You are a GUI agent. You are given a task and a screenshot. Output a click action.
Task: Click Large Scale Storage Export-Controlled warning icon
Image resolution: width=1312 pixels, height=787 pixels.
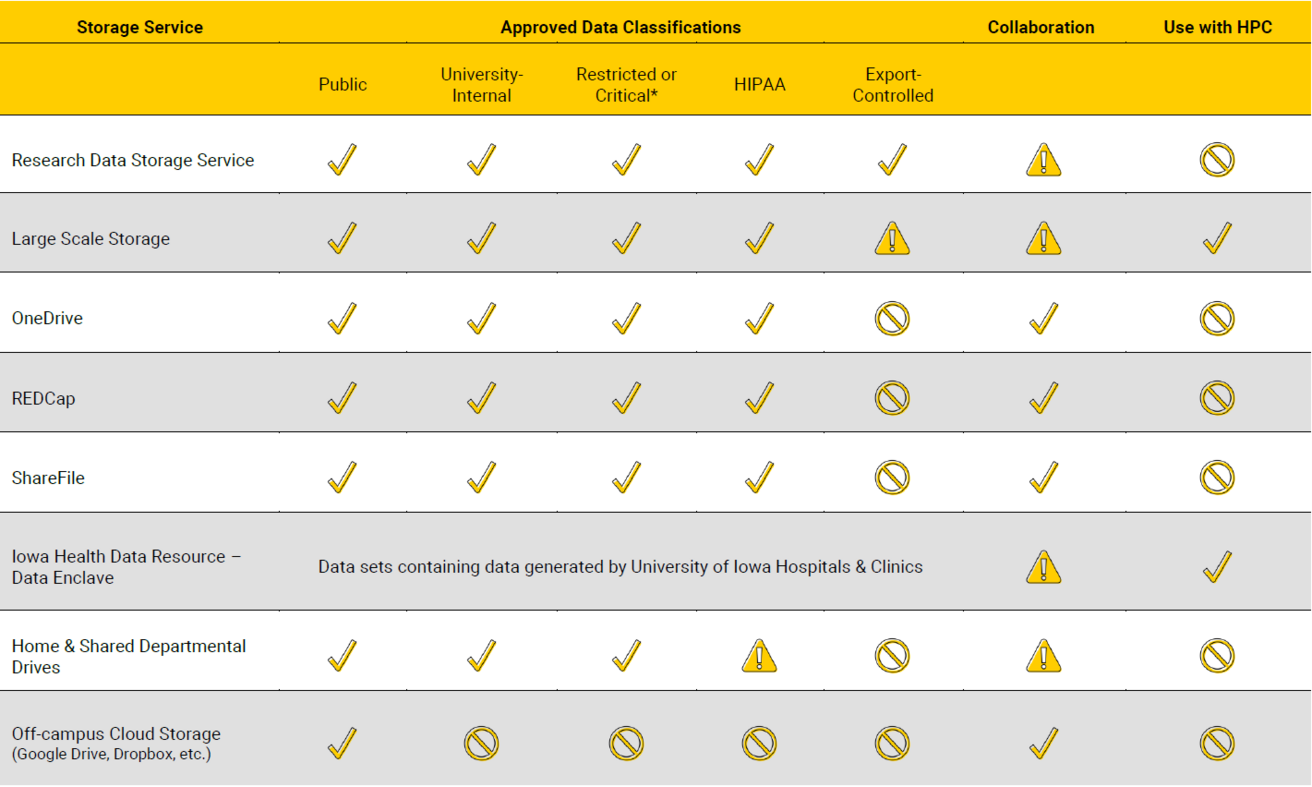(891, 239)
